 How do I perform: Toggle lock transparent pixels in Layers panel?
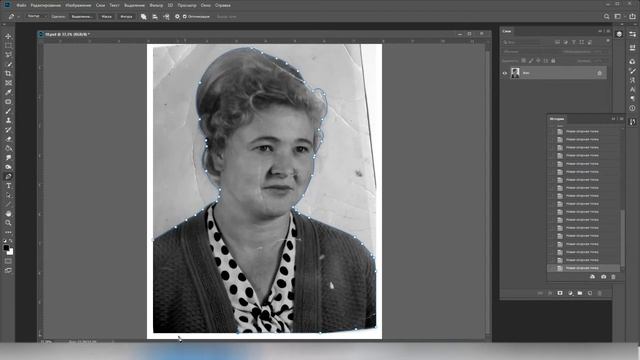pos(524,61)
